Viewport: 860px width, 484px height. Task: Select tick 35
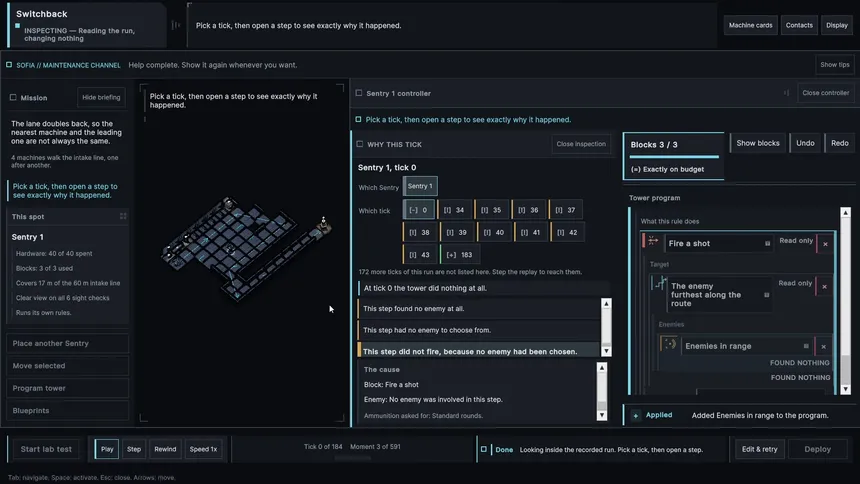[x=491, y=210]
